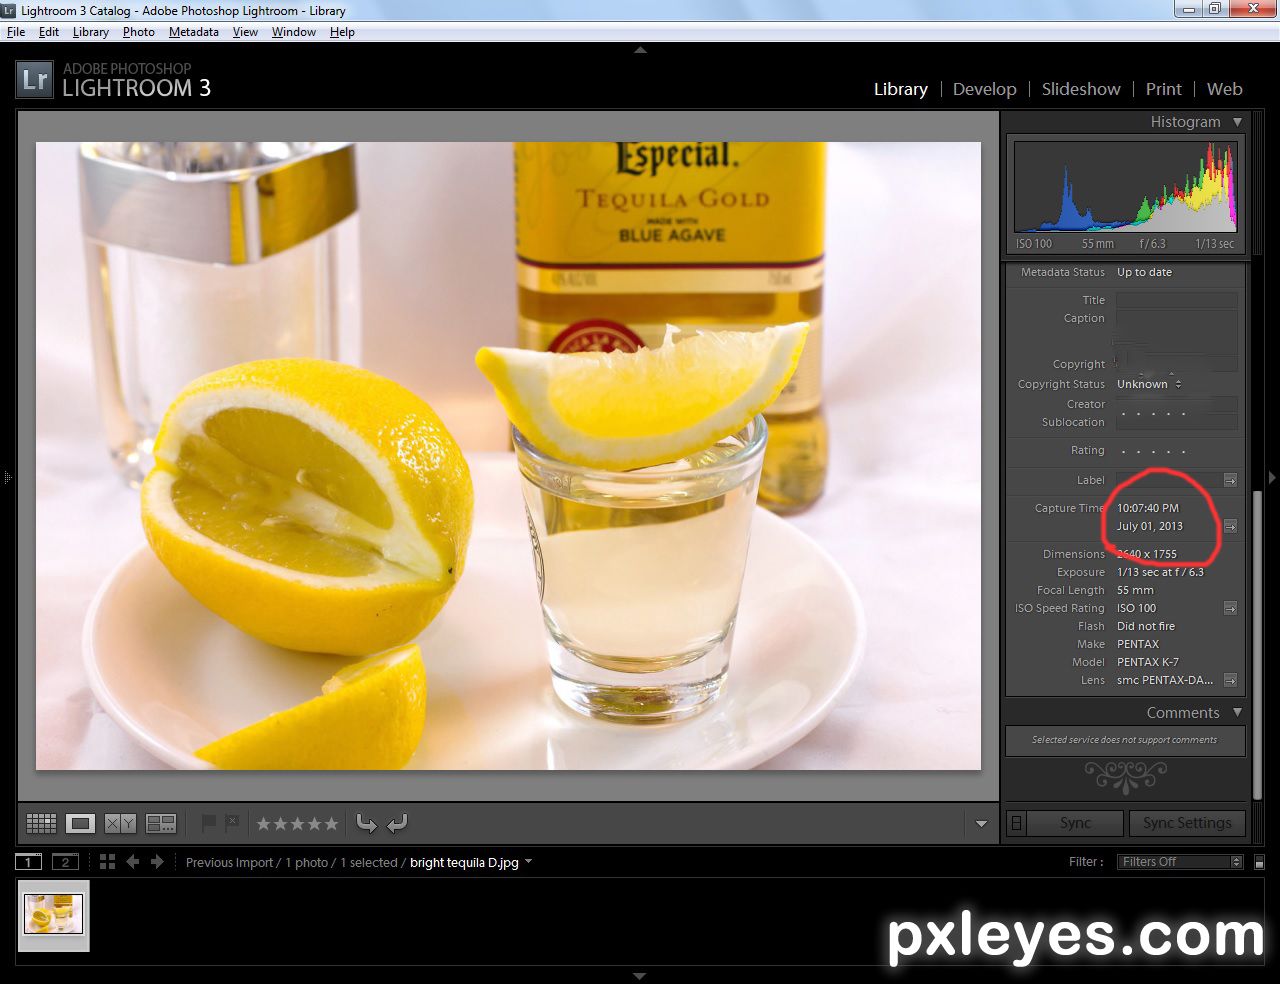1280x984 pixels.
Task: Rotate photo clockwise with the arrow icon
Action: [x=397, y=823]
